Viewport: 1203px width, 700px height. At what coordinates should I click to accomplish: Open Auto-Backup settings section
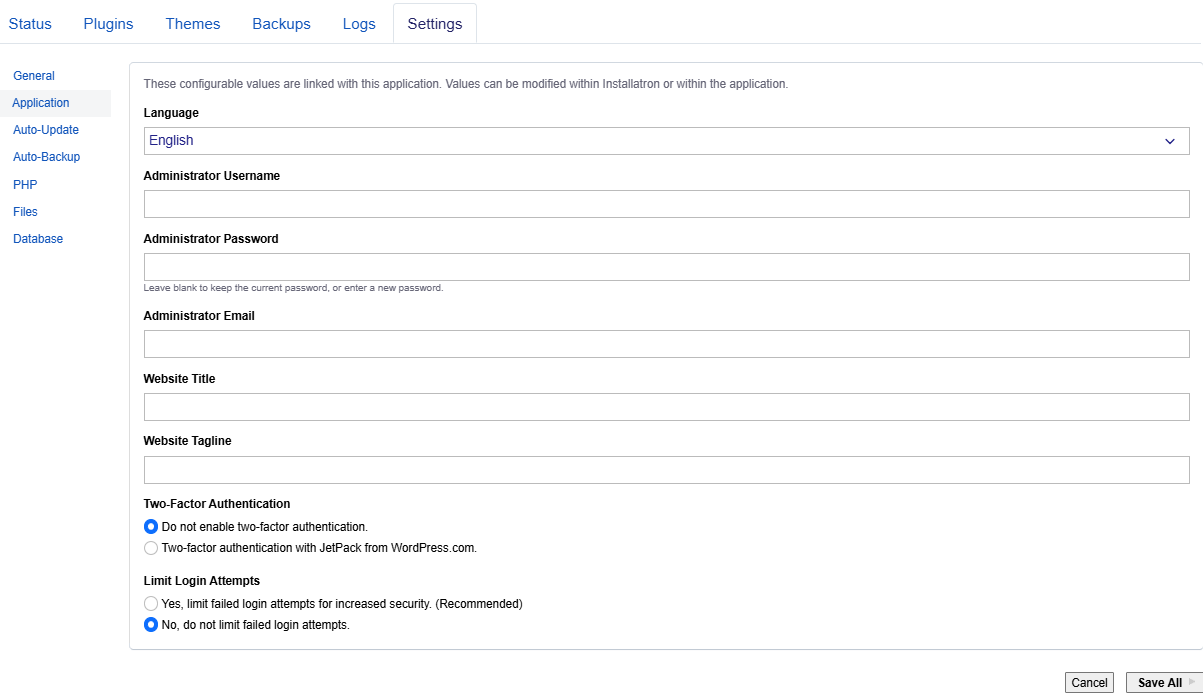click(46, 157)
